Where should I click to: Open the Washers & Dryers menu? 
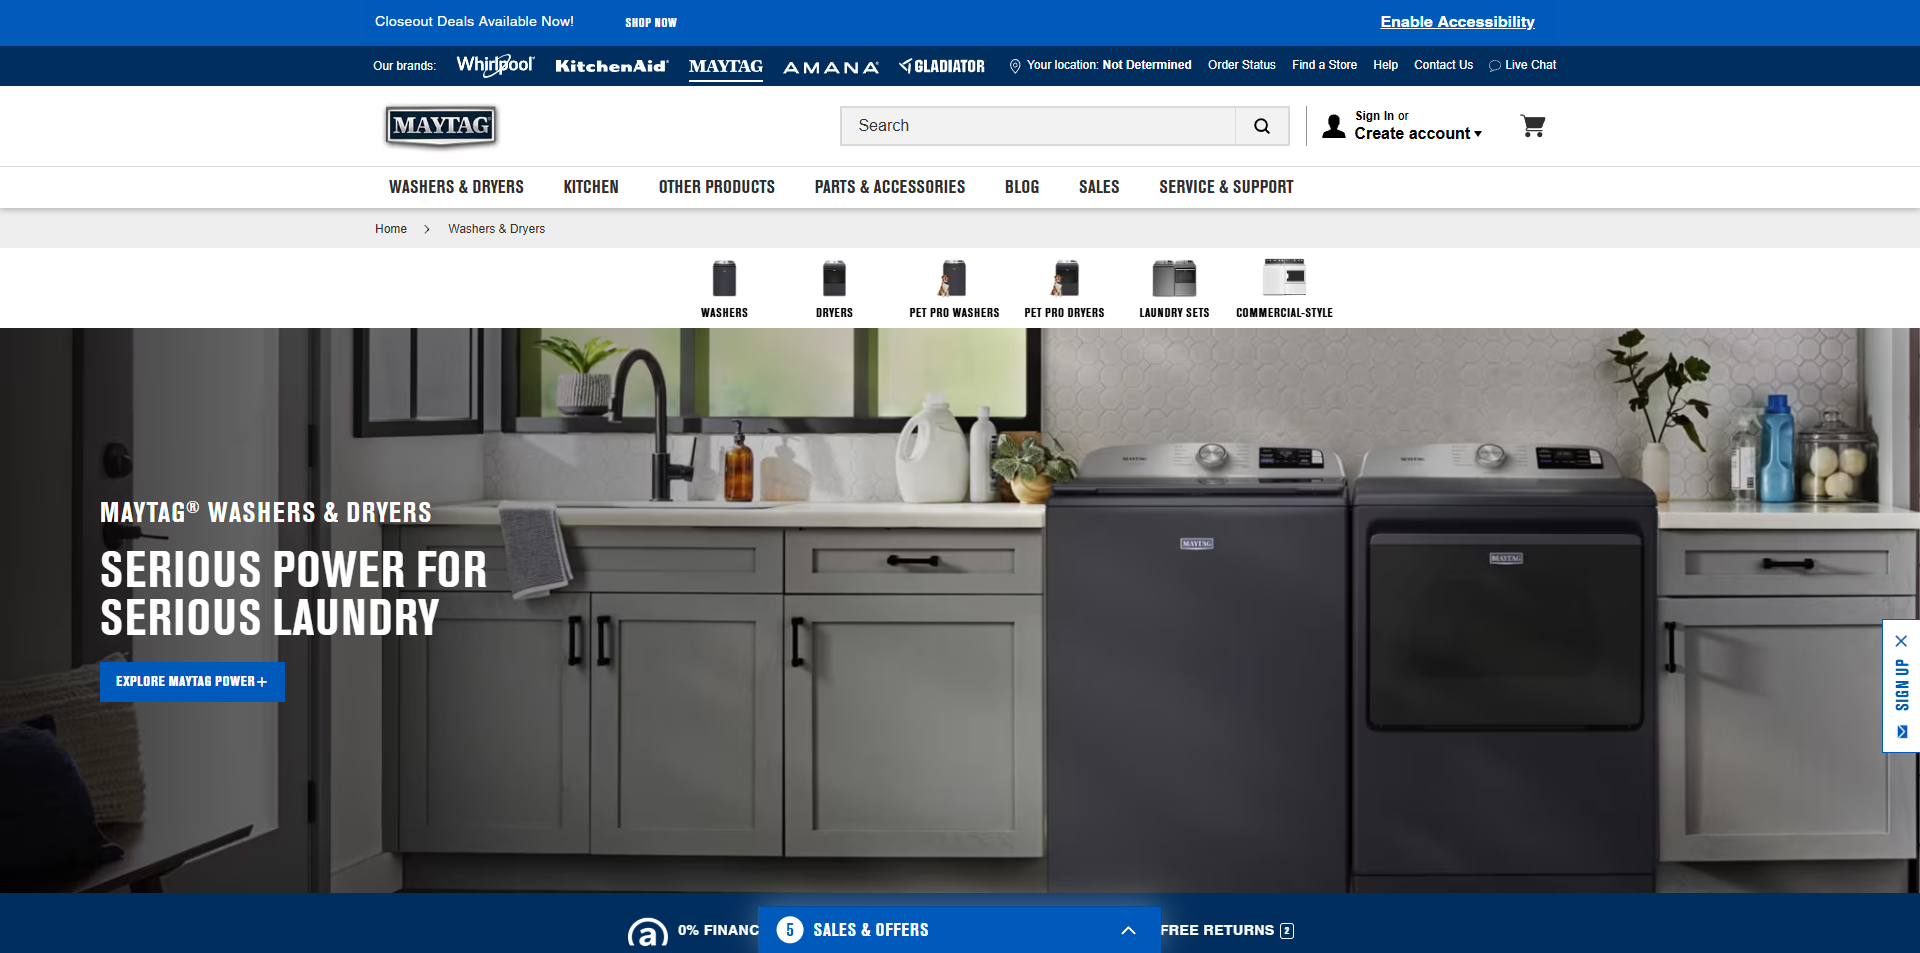(x=457, y=187)
